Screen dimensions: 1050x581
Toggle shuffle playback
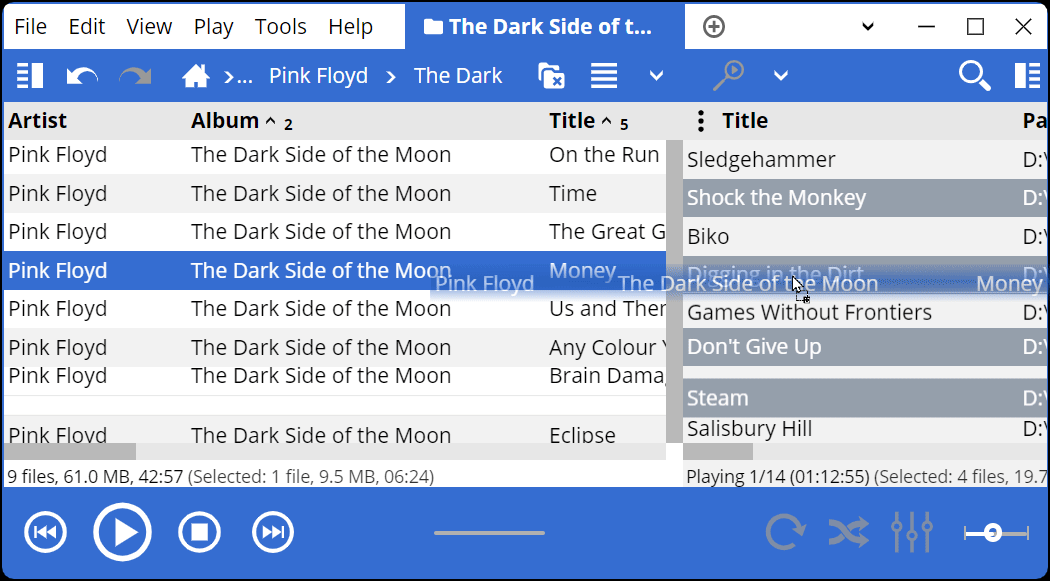[848, 533]
